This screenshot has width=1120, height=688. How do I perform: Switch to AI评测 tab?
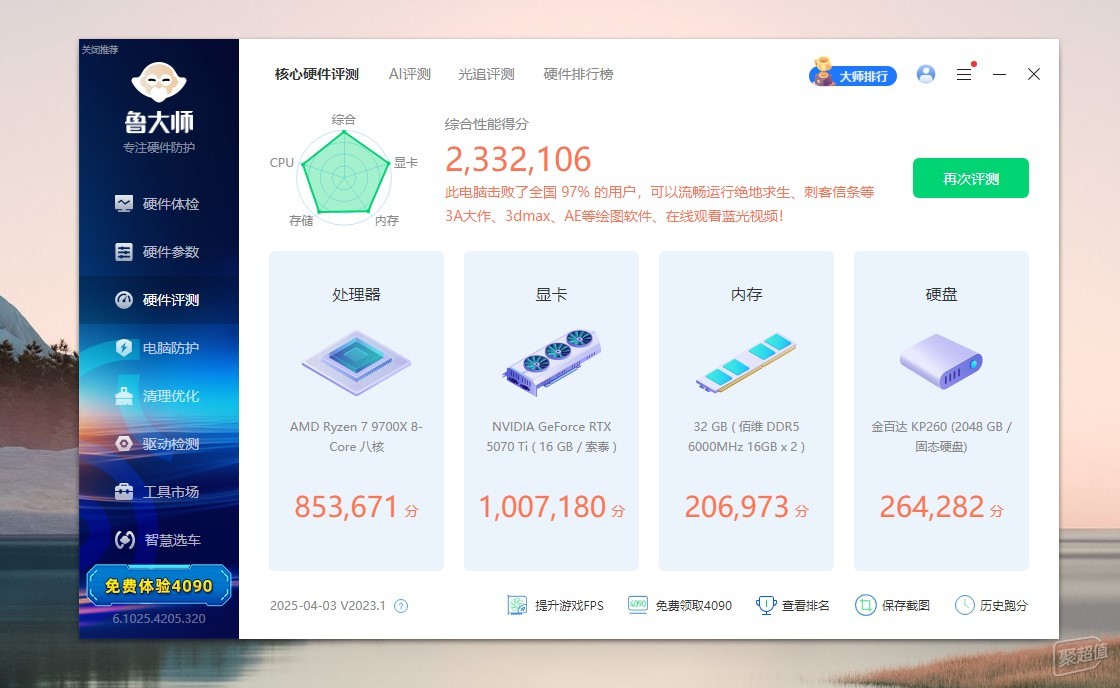(409, 74)
